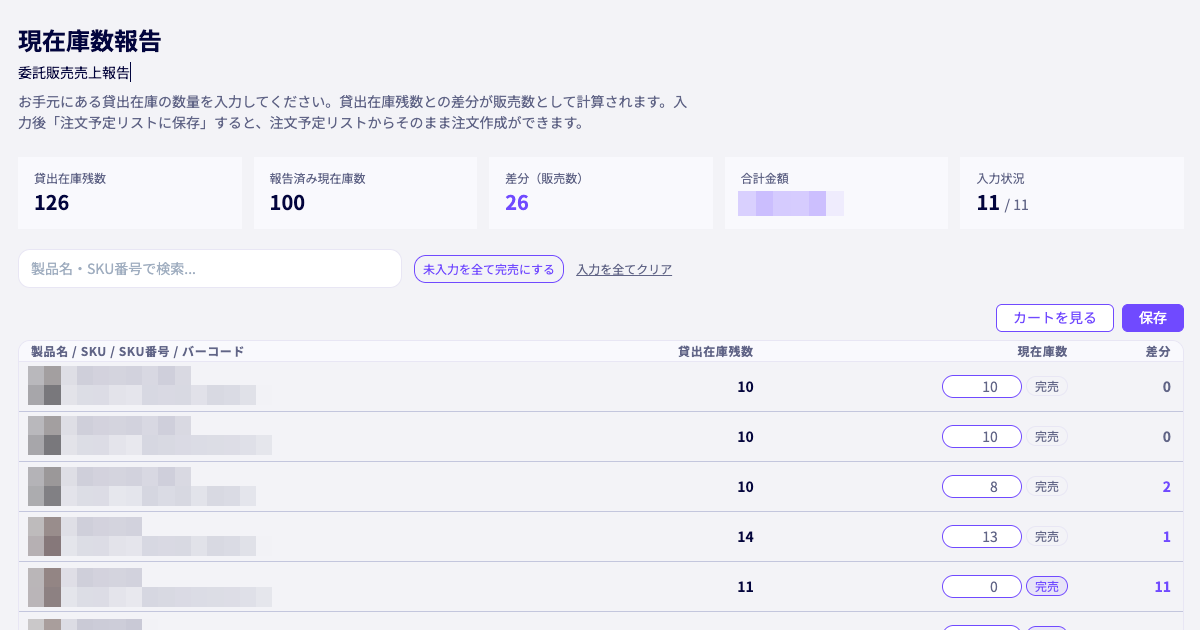This screenshot has height=630, width=1200.
Task: Toggle 完売 on row with stock 13
Action: coord(1047,537)
